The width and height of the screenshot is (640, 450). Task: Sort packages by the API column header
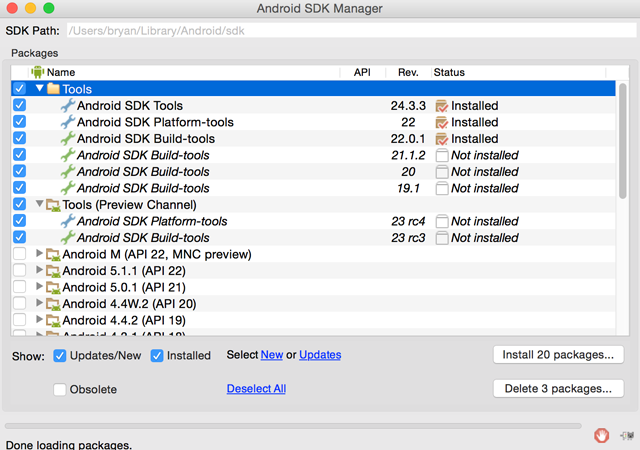(x=361, y=72)
